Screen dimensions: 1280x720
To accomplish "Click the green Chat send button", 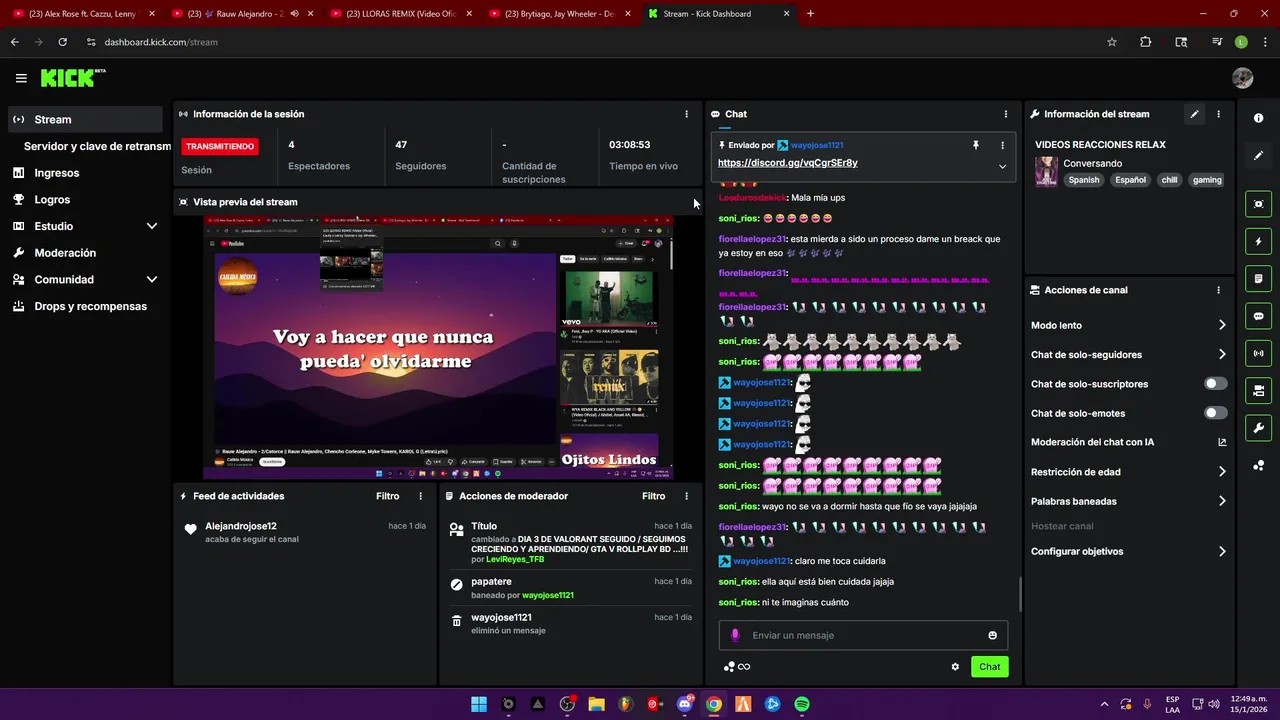I will [989, 667].
